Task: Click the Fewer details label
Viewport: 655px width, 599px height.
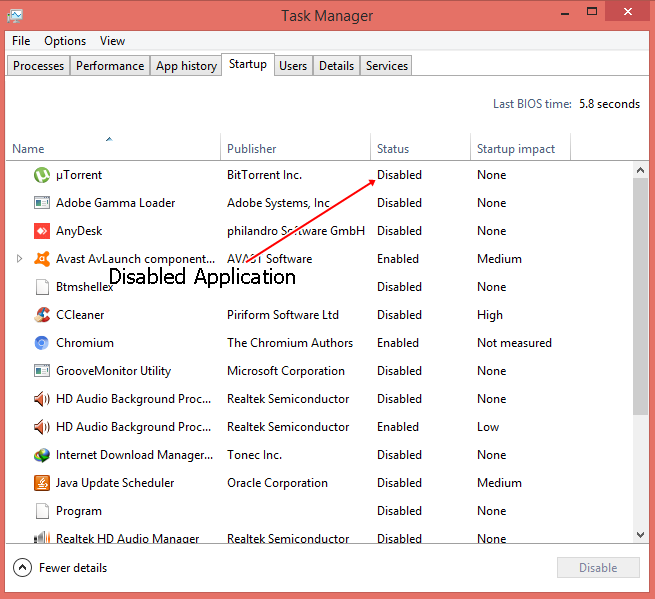Action: (73, 568)
